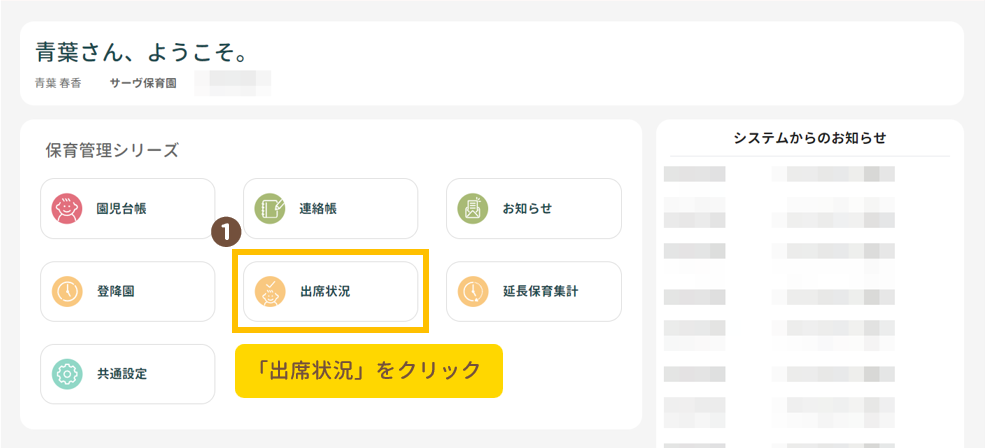
Task: Click the yellow 「出席状況」をクリック callout
Action: [x=368, y=371]
